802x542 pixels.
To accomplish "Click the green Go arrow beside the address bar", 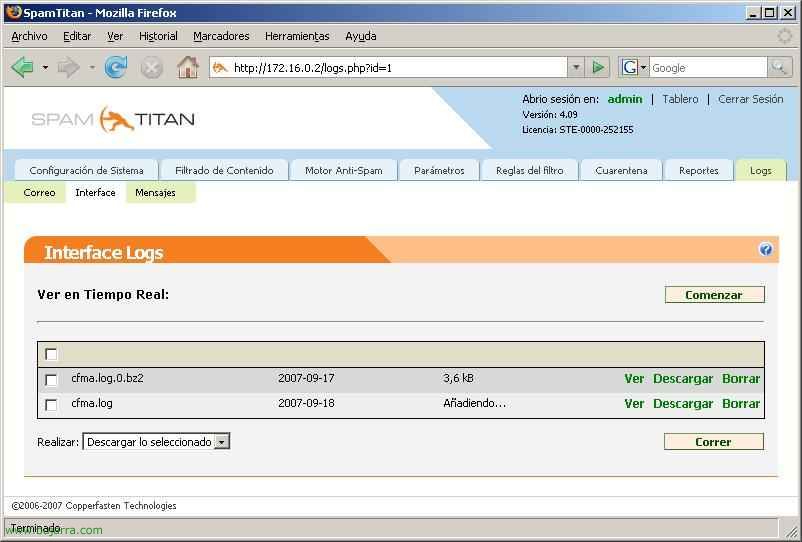I will point(598,67).
